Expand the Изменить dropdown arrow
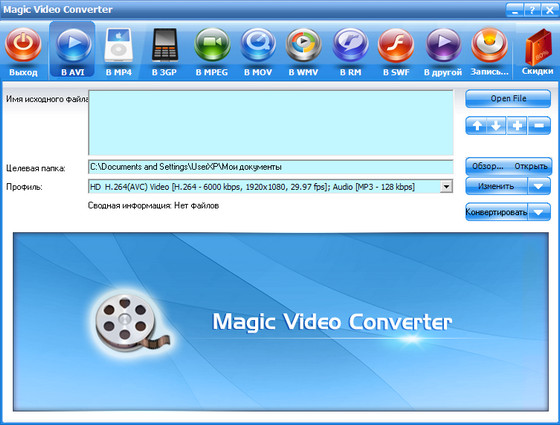The width and height of the screenshot is (560, 425). pos(539,186)
